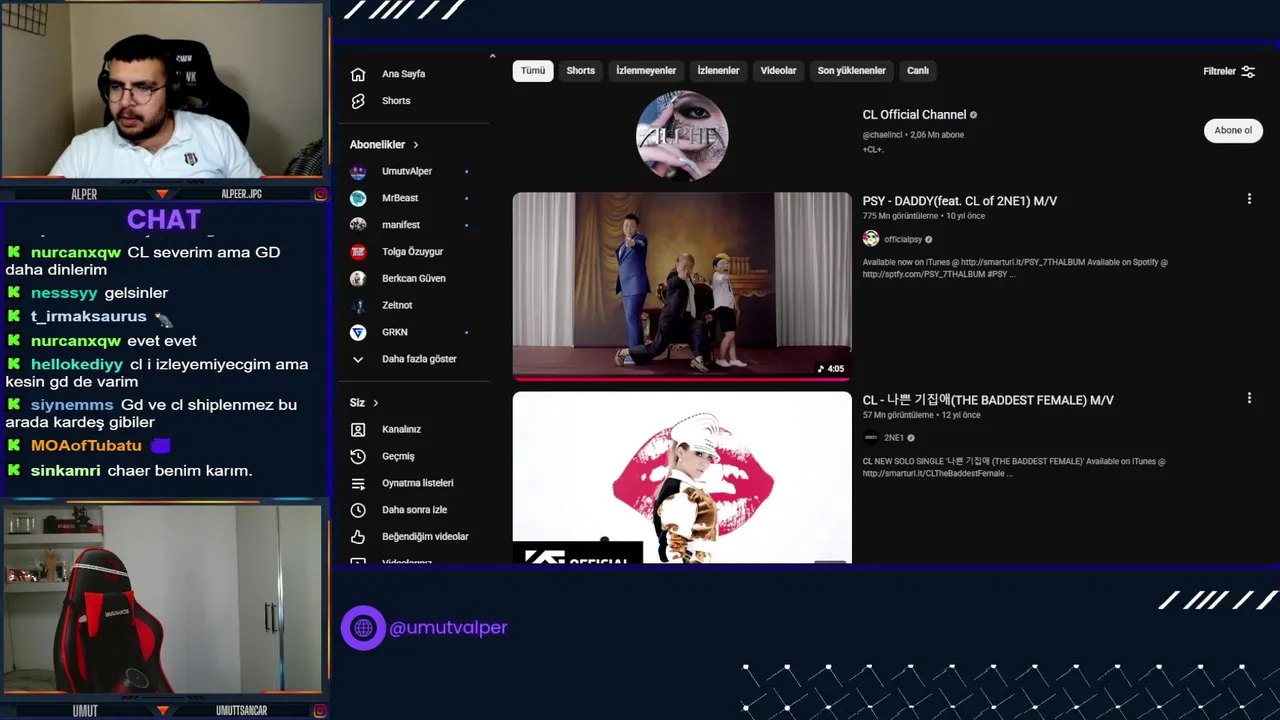Screen dimensions: 1280x720
Task: Open Kanalınız channel icon
Action: click(x=358, y=429)
